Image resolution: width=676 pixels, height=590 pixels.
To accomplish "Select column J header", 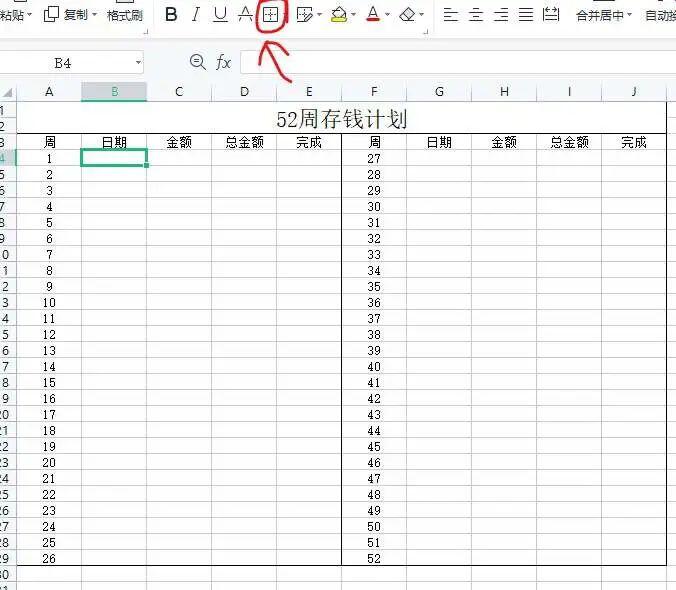I will pyautogui.click(x=634, y=92).
